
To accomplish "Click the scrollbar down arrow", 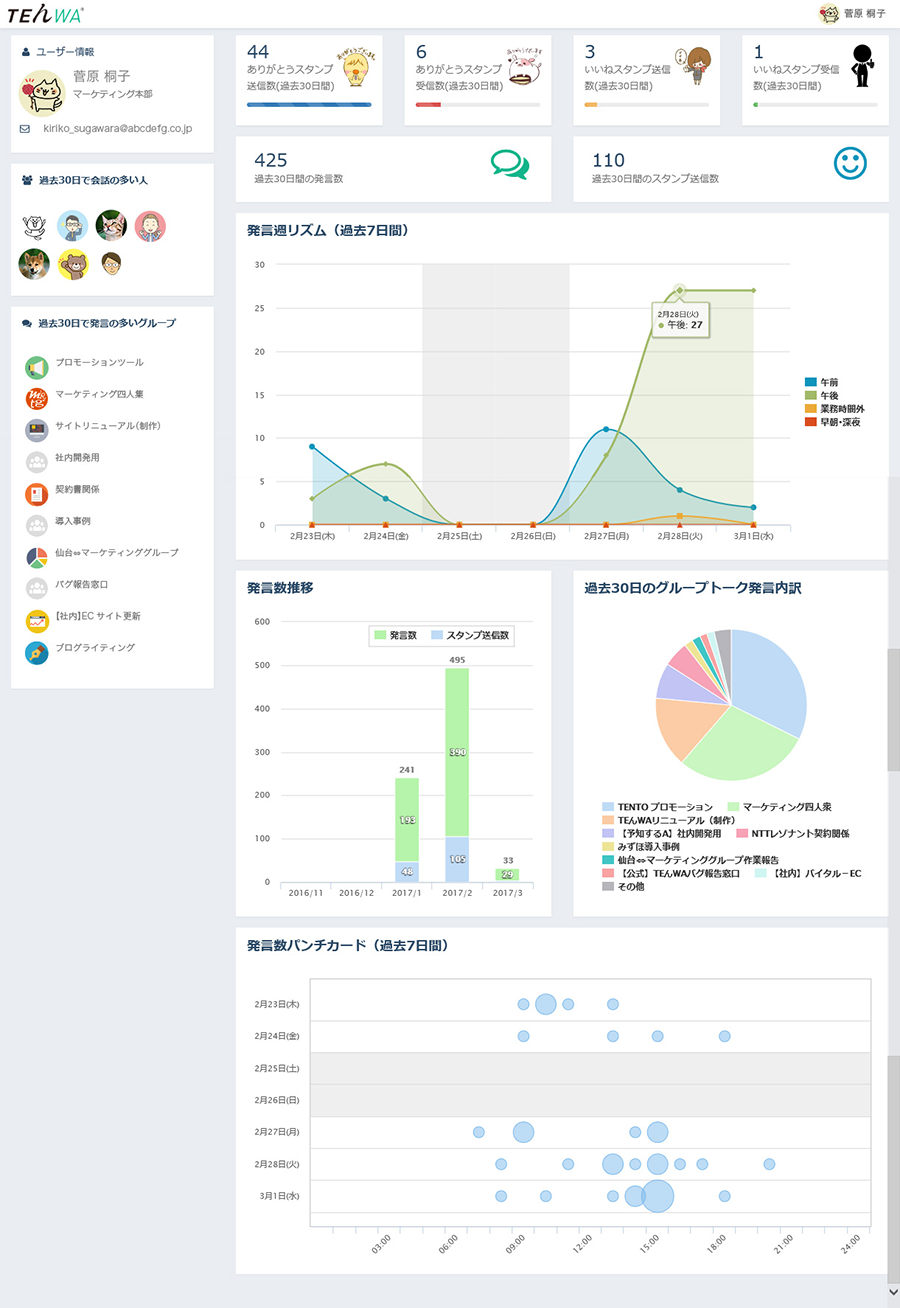I will pos(893,1293).
